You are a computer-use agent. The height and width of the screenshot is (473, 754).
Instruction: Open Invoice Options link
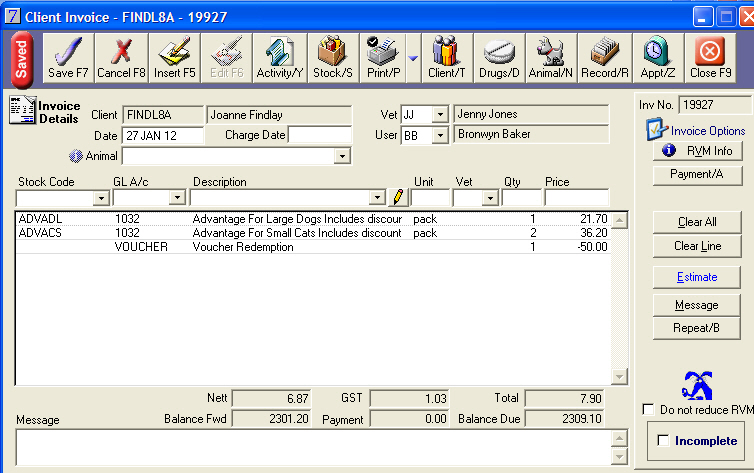tap(708, 131)
